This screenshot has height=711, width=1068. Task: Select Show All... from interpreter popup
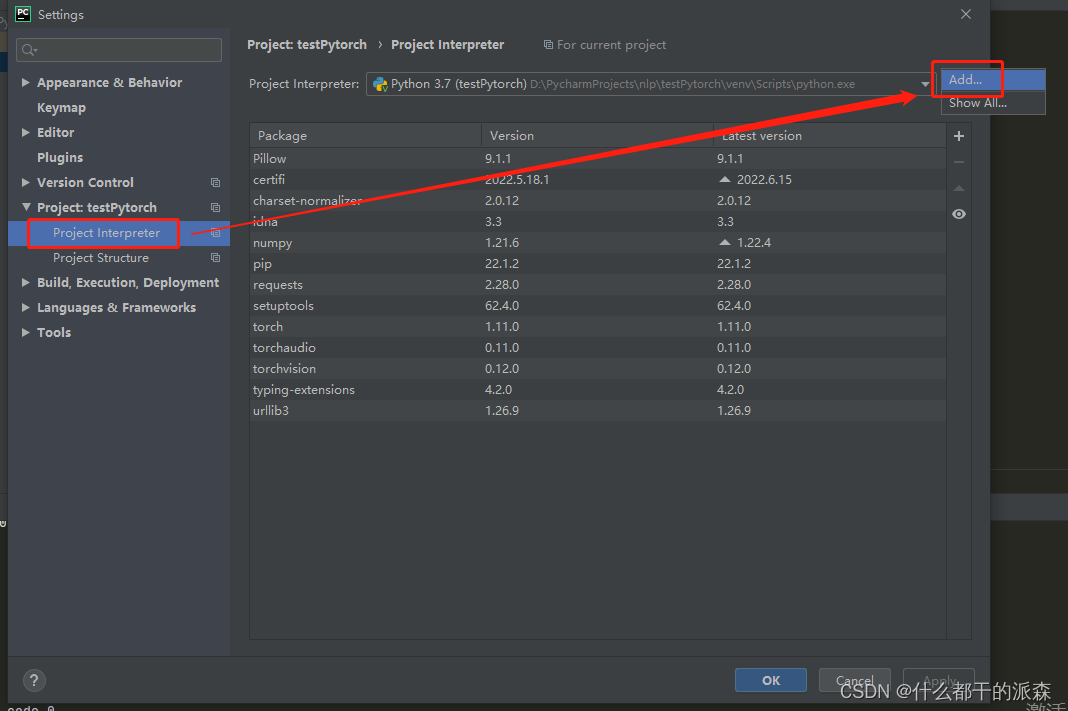(993, 103)
